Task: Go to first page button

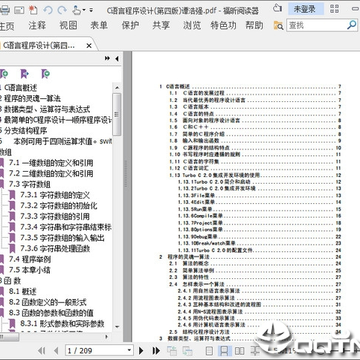Action: 42,351
